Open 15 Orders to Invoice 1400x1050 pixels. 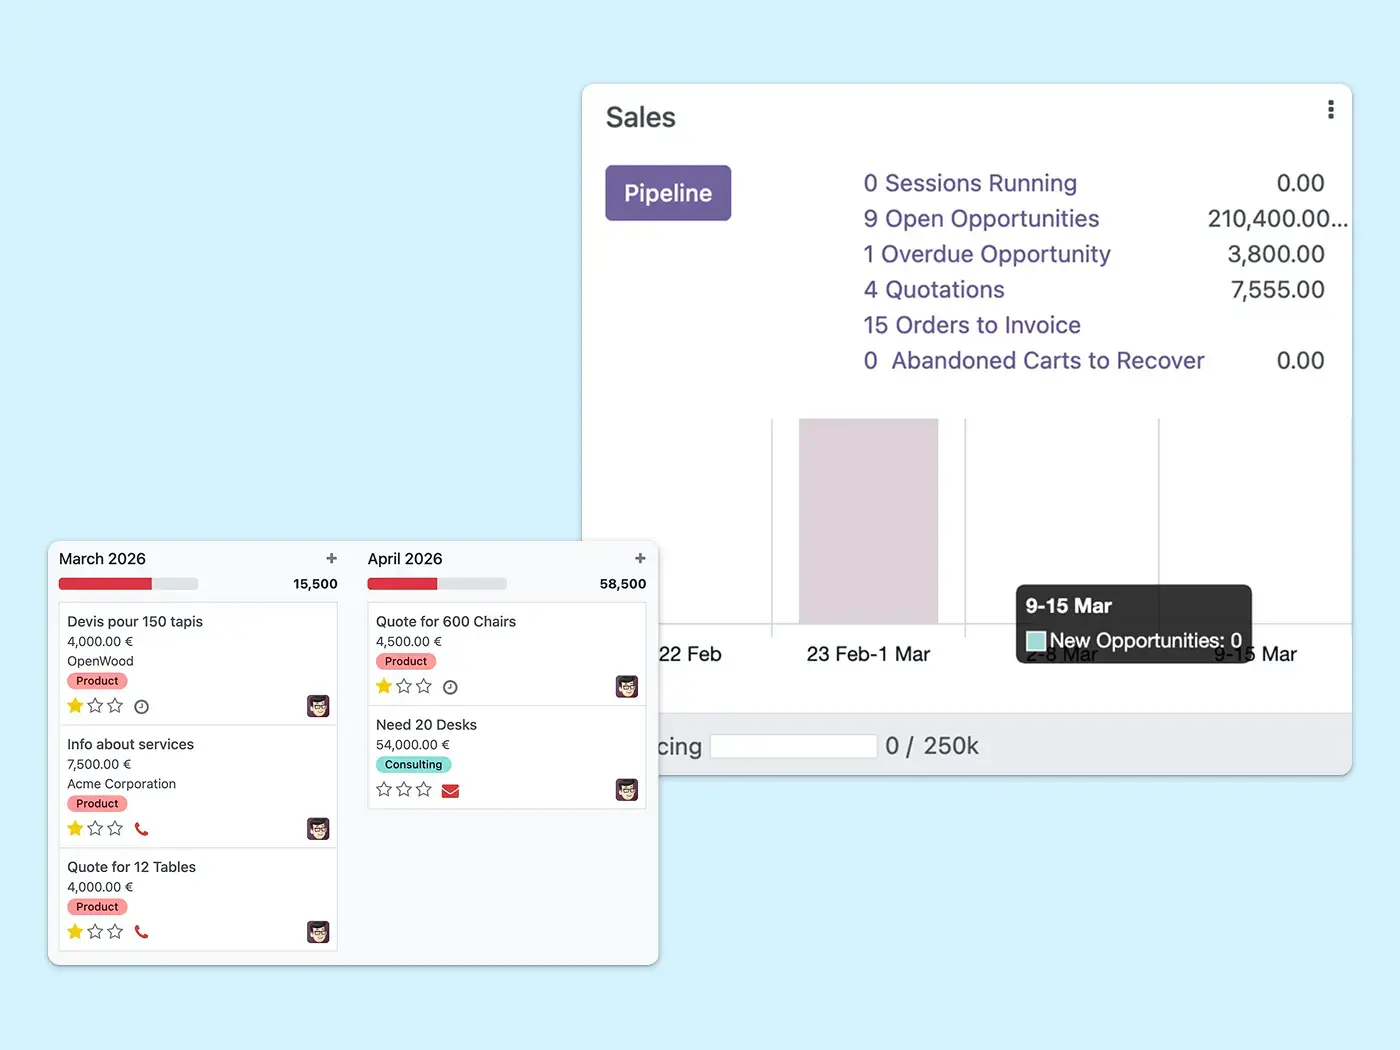972,325
